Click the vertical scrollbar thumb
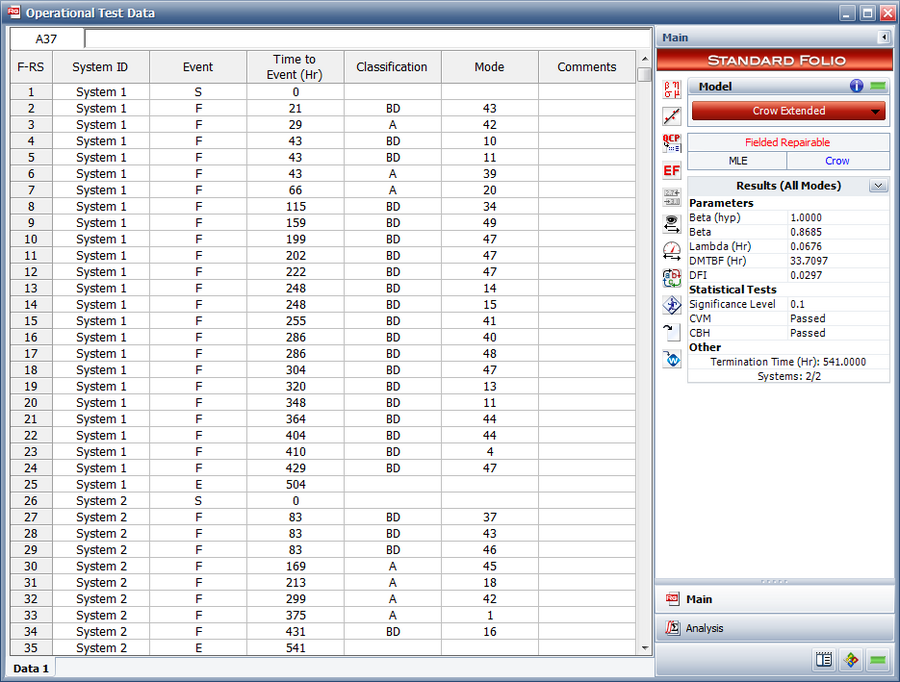900x682 pixels. click(x=645, y=74)
